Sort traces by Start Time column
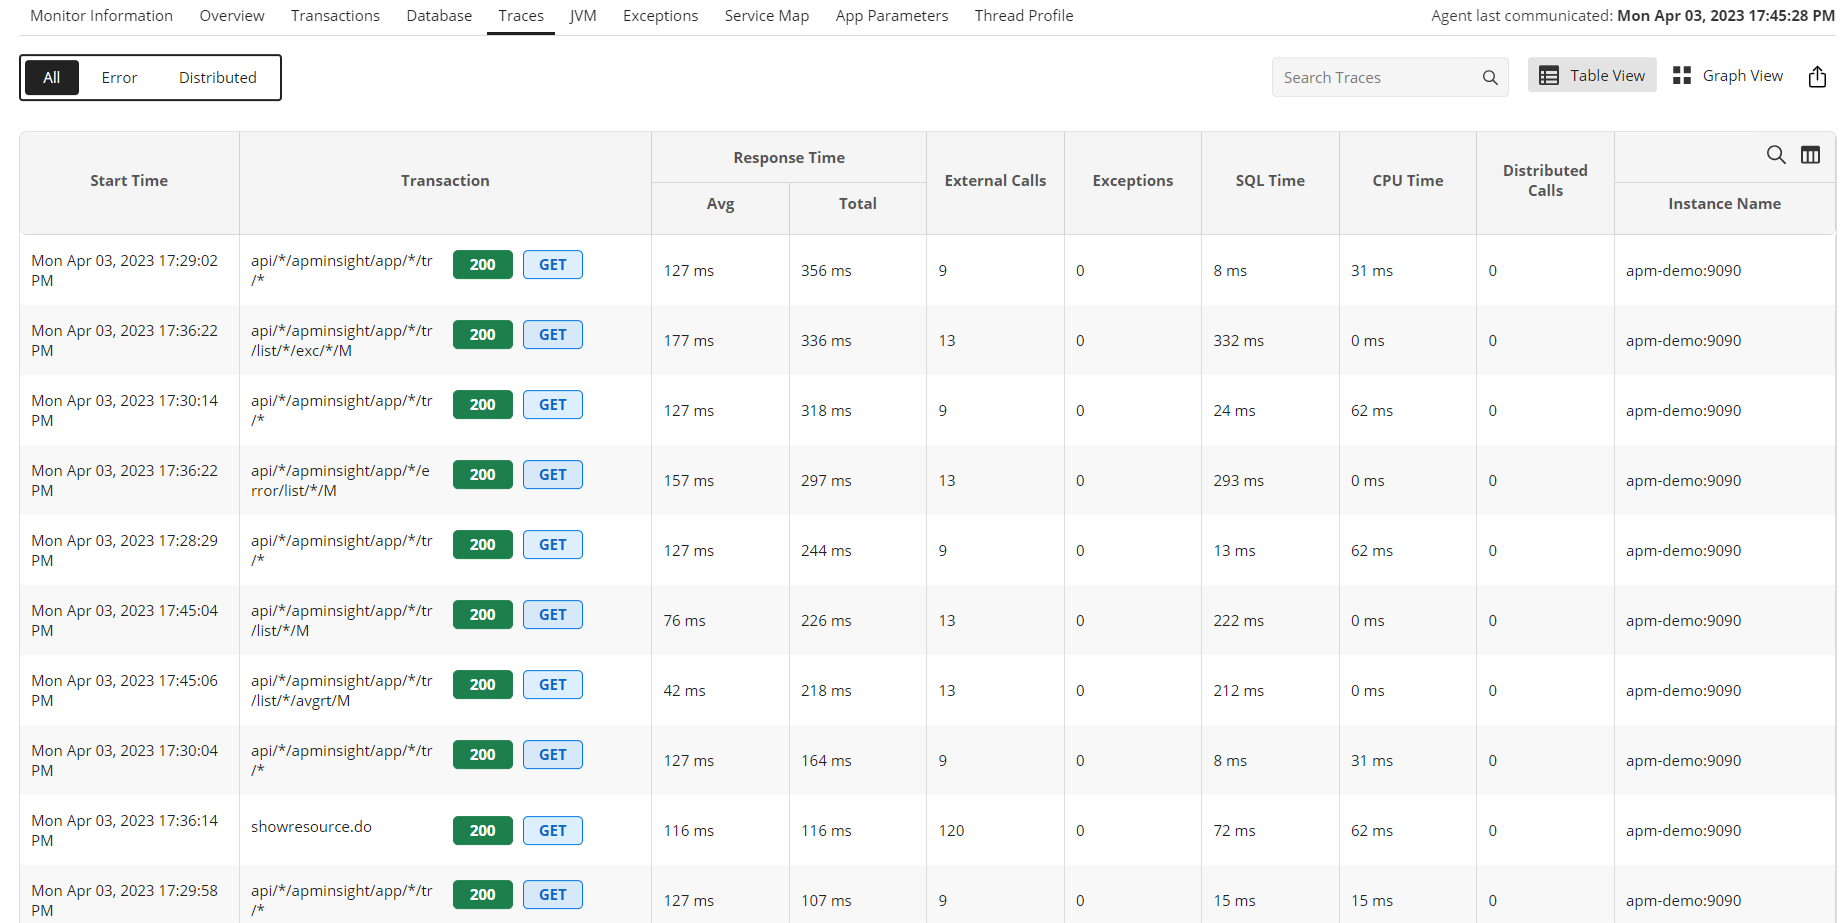1841x923 pixels. click(x=129, y=180)
